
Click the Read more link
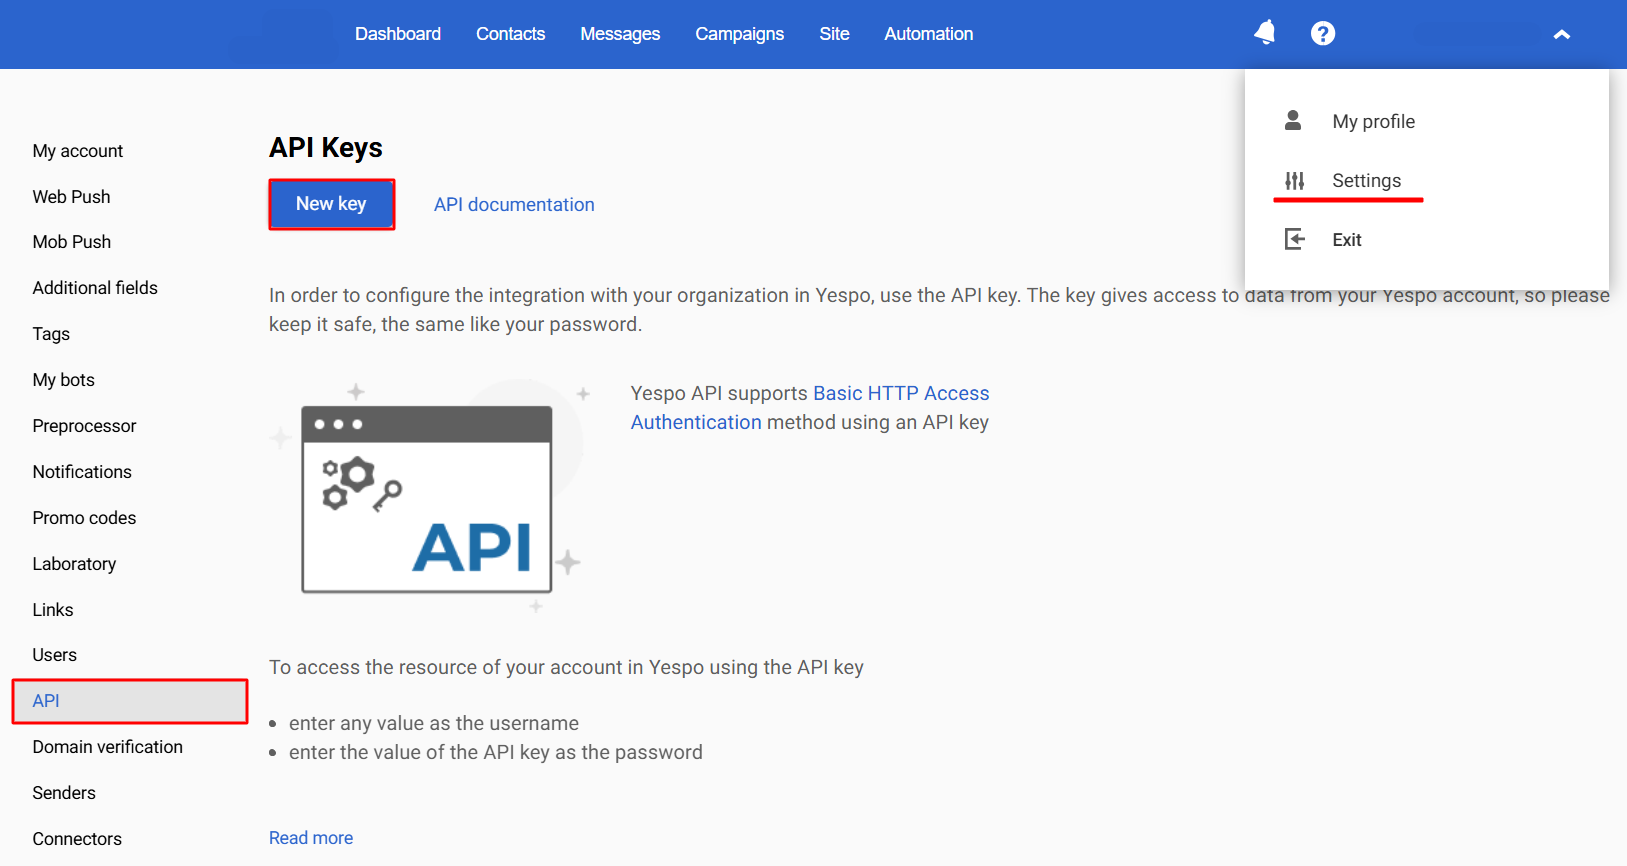[x=311, y=838]
